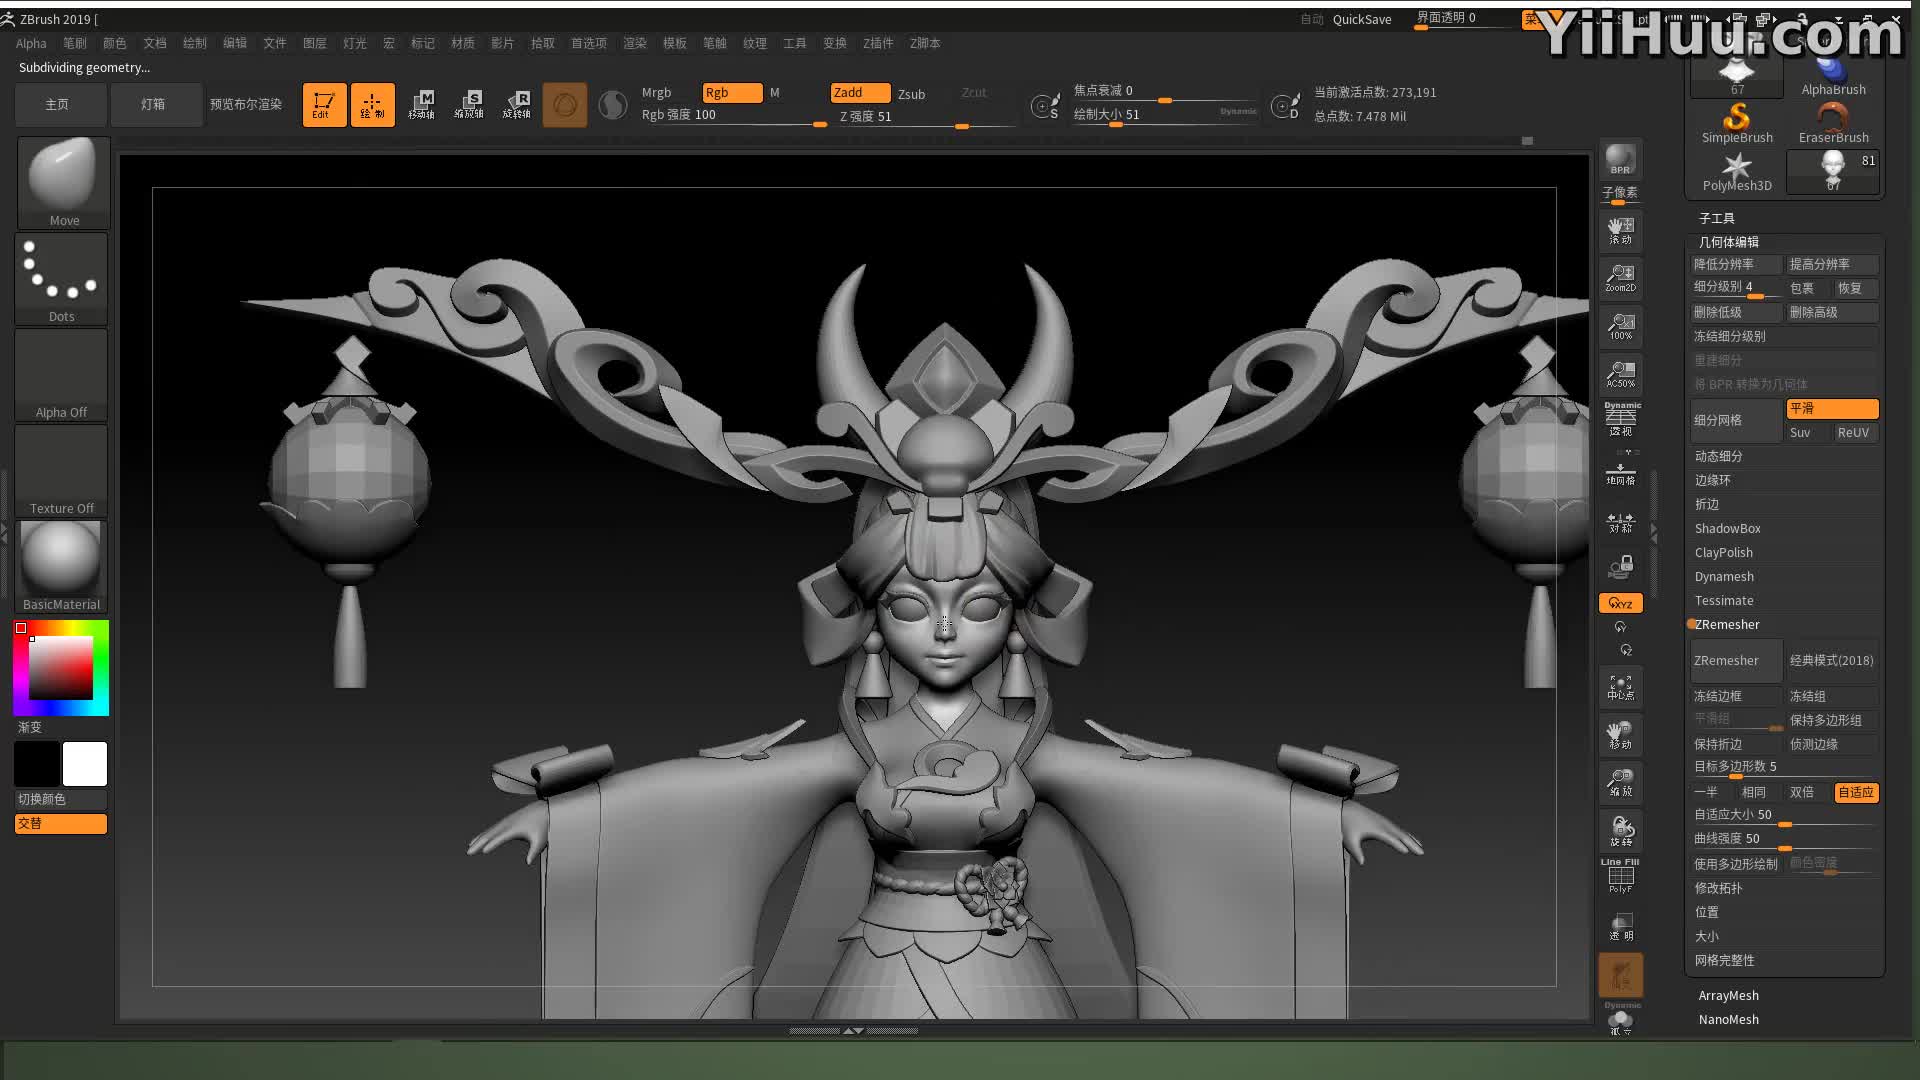
Task: Click the camera lock icon
Action: 1620,568
